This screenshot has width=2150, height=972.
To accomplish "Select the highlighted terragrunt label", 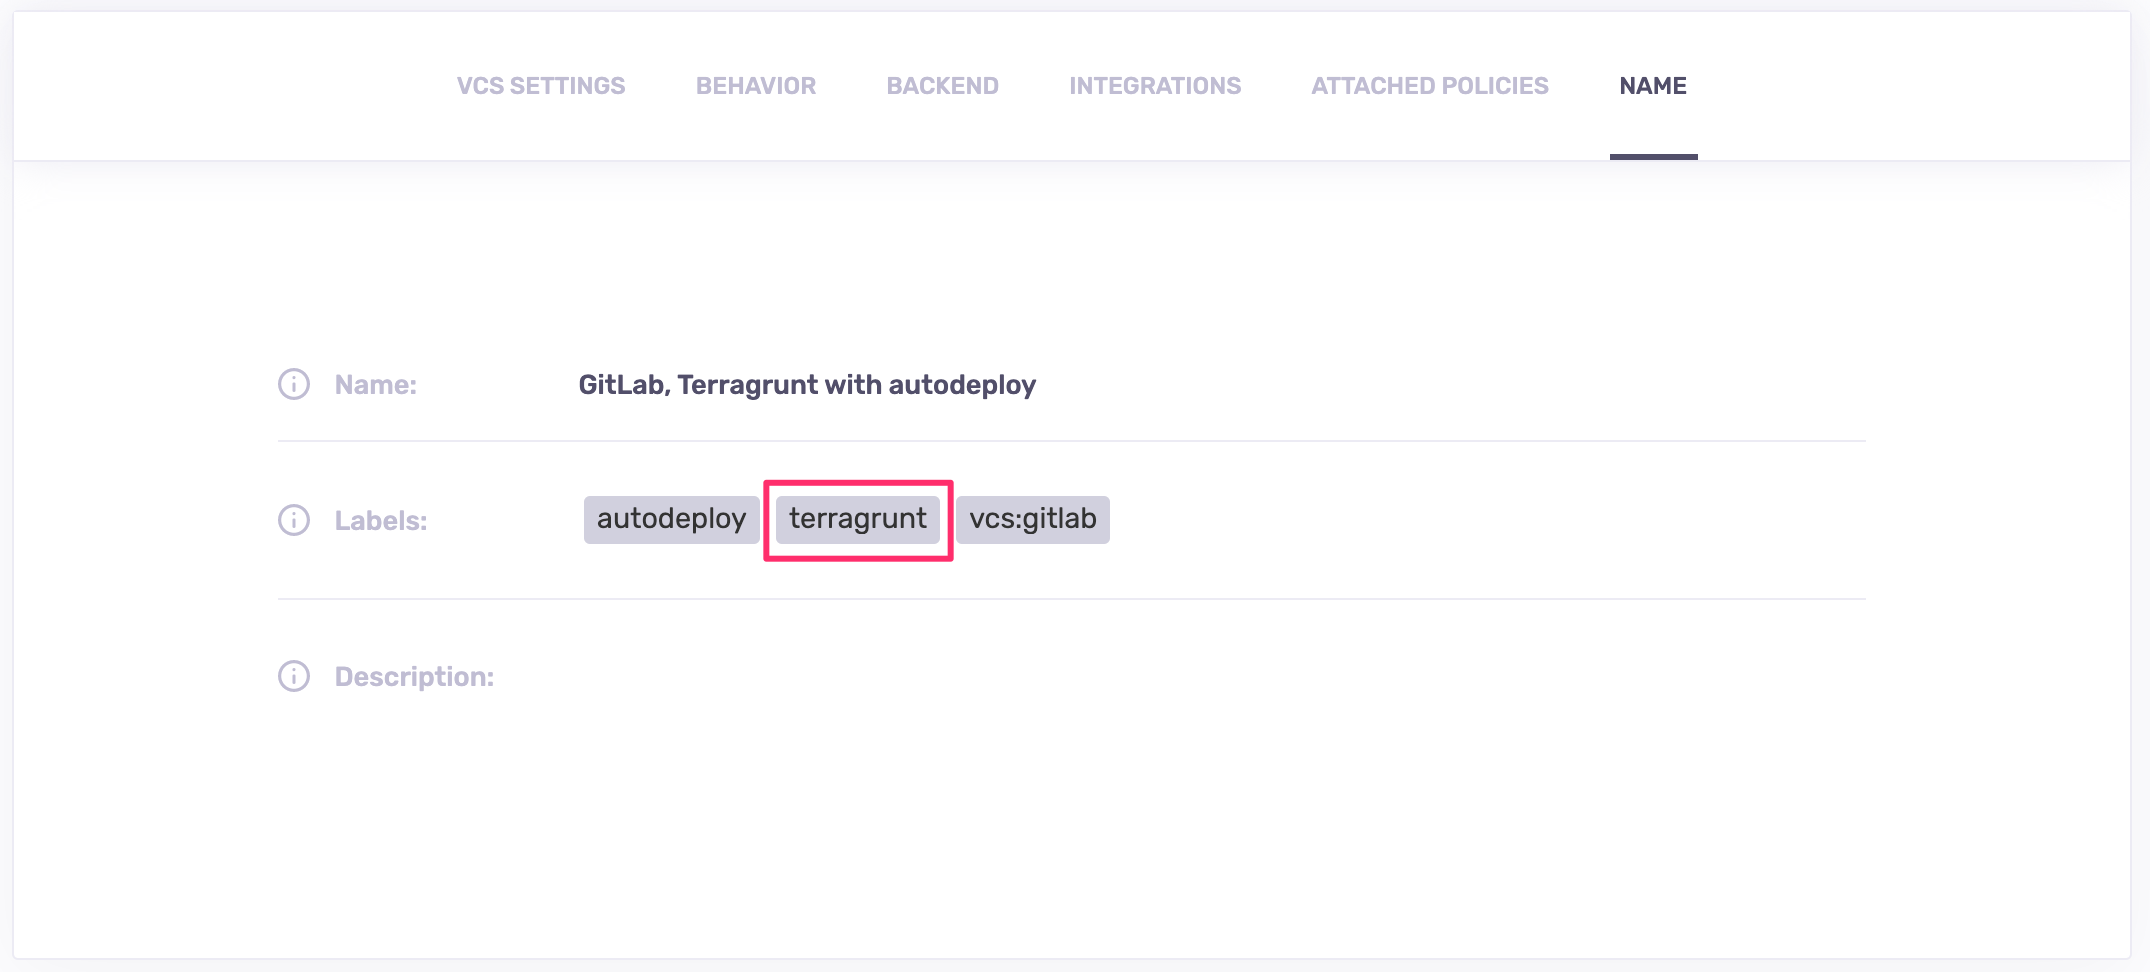I will (x=858, y=519).
